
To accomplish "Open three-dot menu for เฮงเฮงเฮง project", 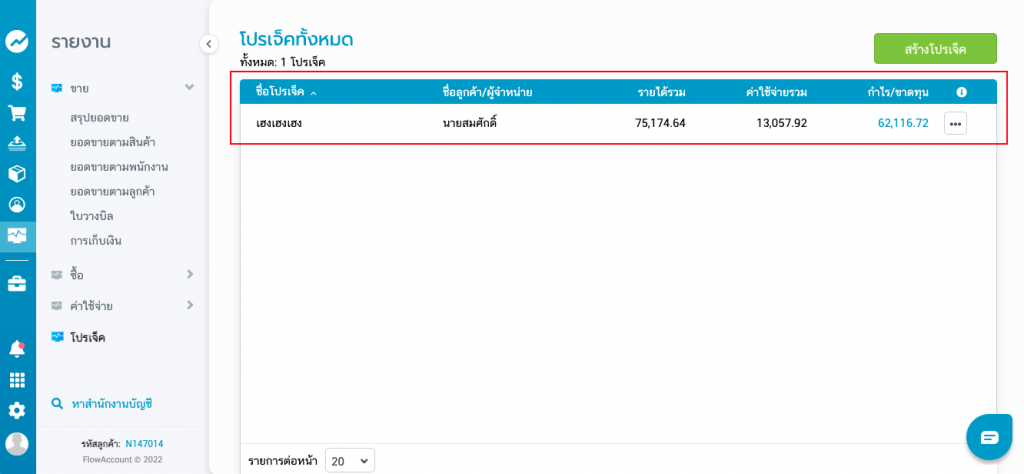I will [x=955, y=123].
